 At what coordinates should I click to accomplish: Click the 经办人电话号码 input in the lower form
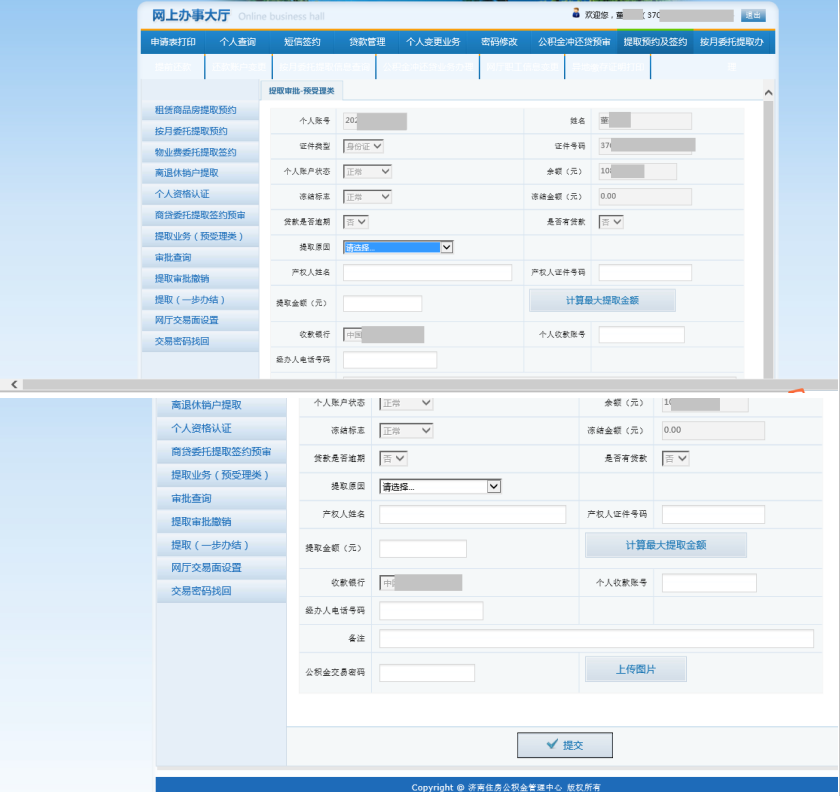[x=431, y=611]
